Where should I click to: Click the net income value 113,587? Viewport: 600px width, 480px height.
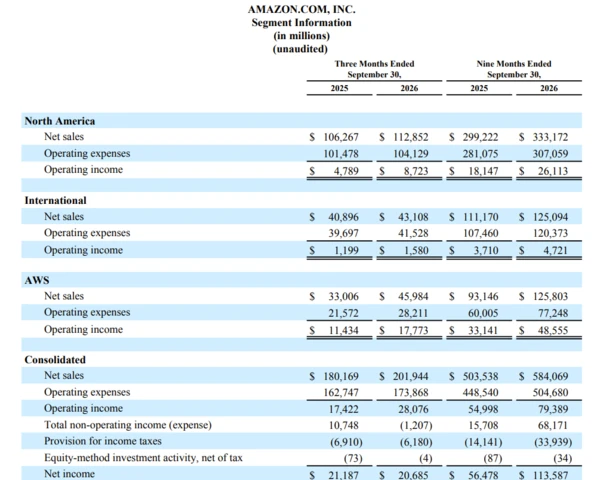(550, 475)
